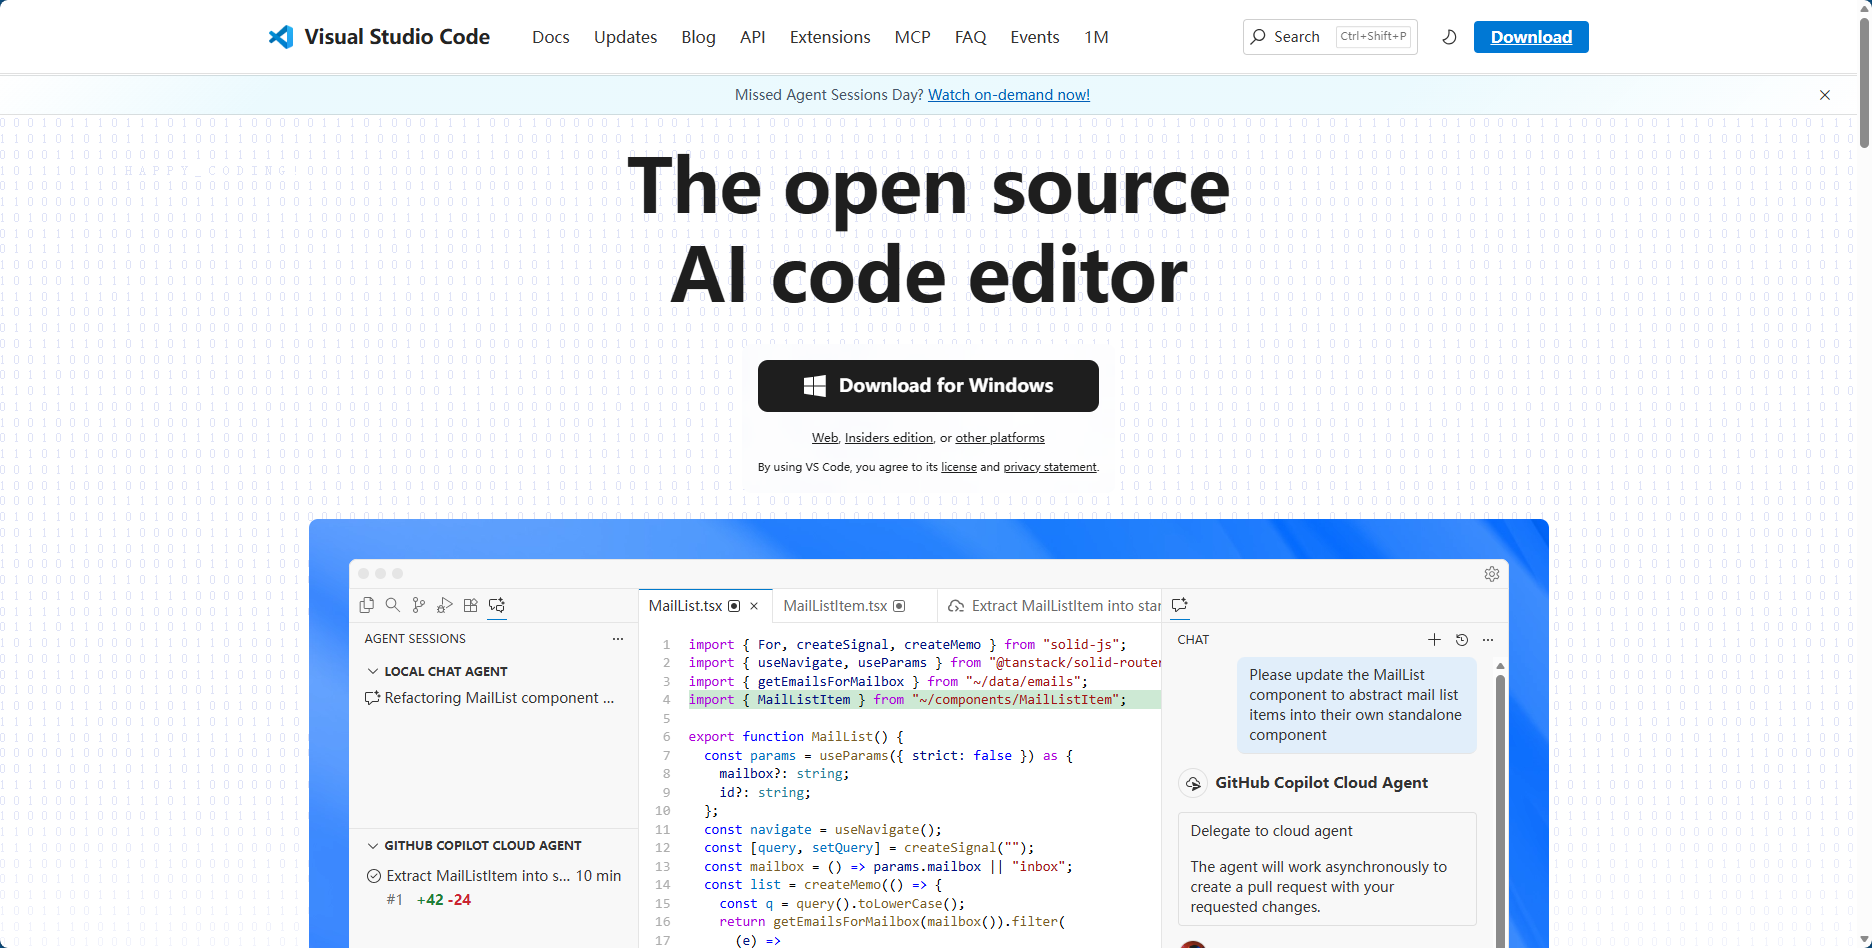The height and width of the screenshot is (948, 1872).
Task: Collapse the Local Chat Agent section
Action: click(x=373, y=672)
